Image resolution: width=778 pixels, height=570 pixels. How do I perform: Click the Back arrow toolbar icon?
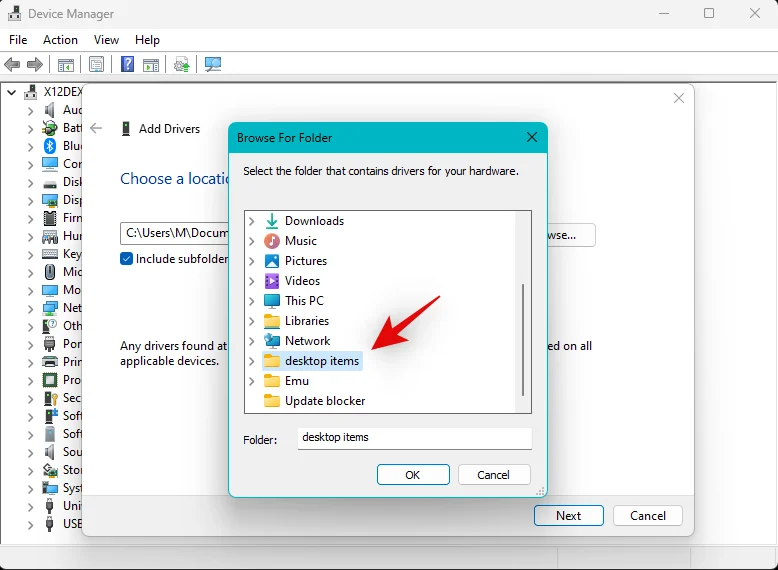pyautogui.click(x=12, y=64)
